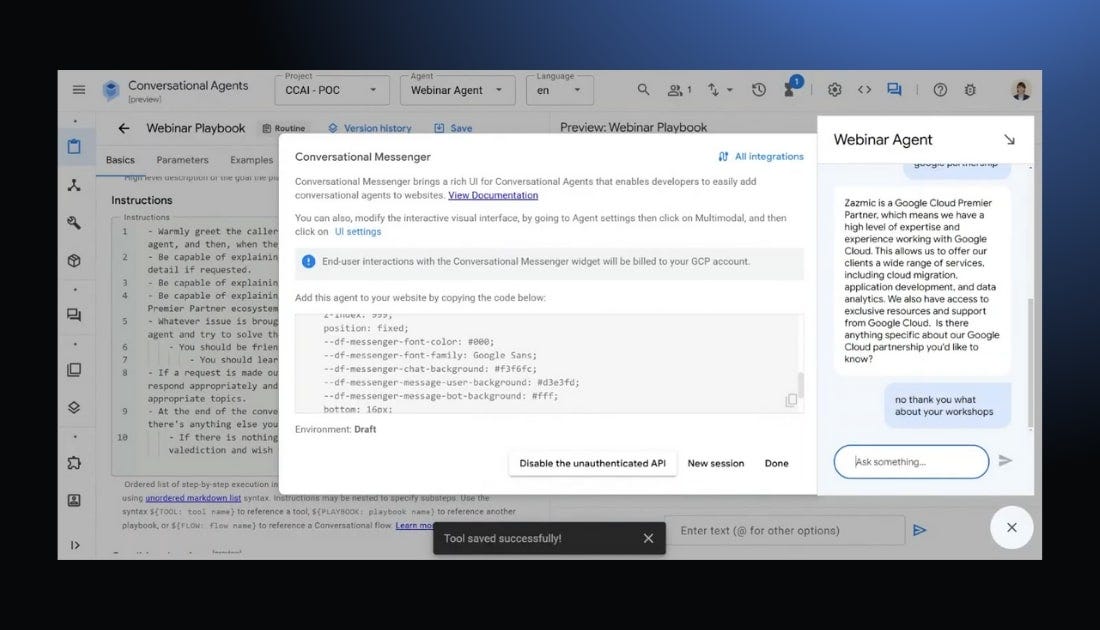The height and width of the screenshot is (630, 1100).
Task: Open the help question mark icon
Action: (x=940, y=90)
